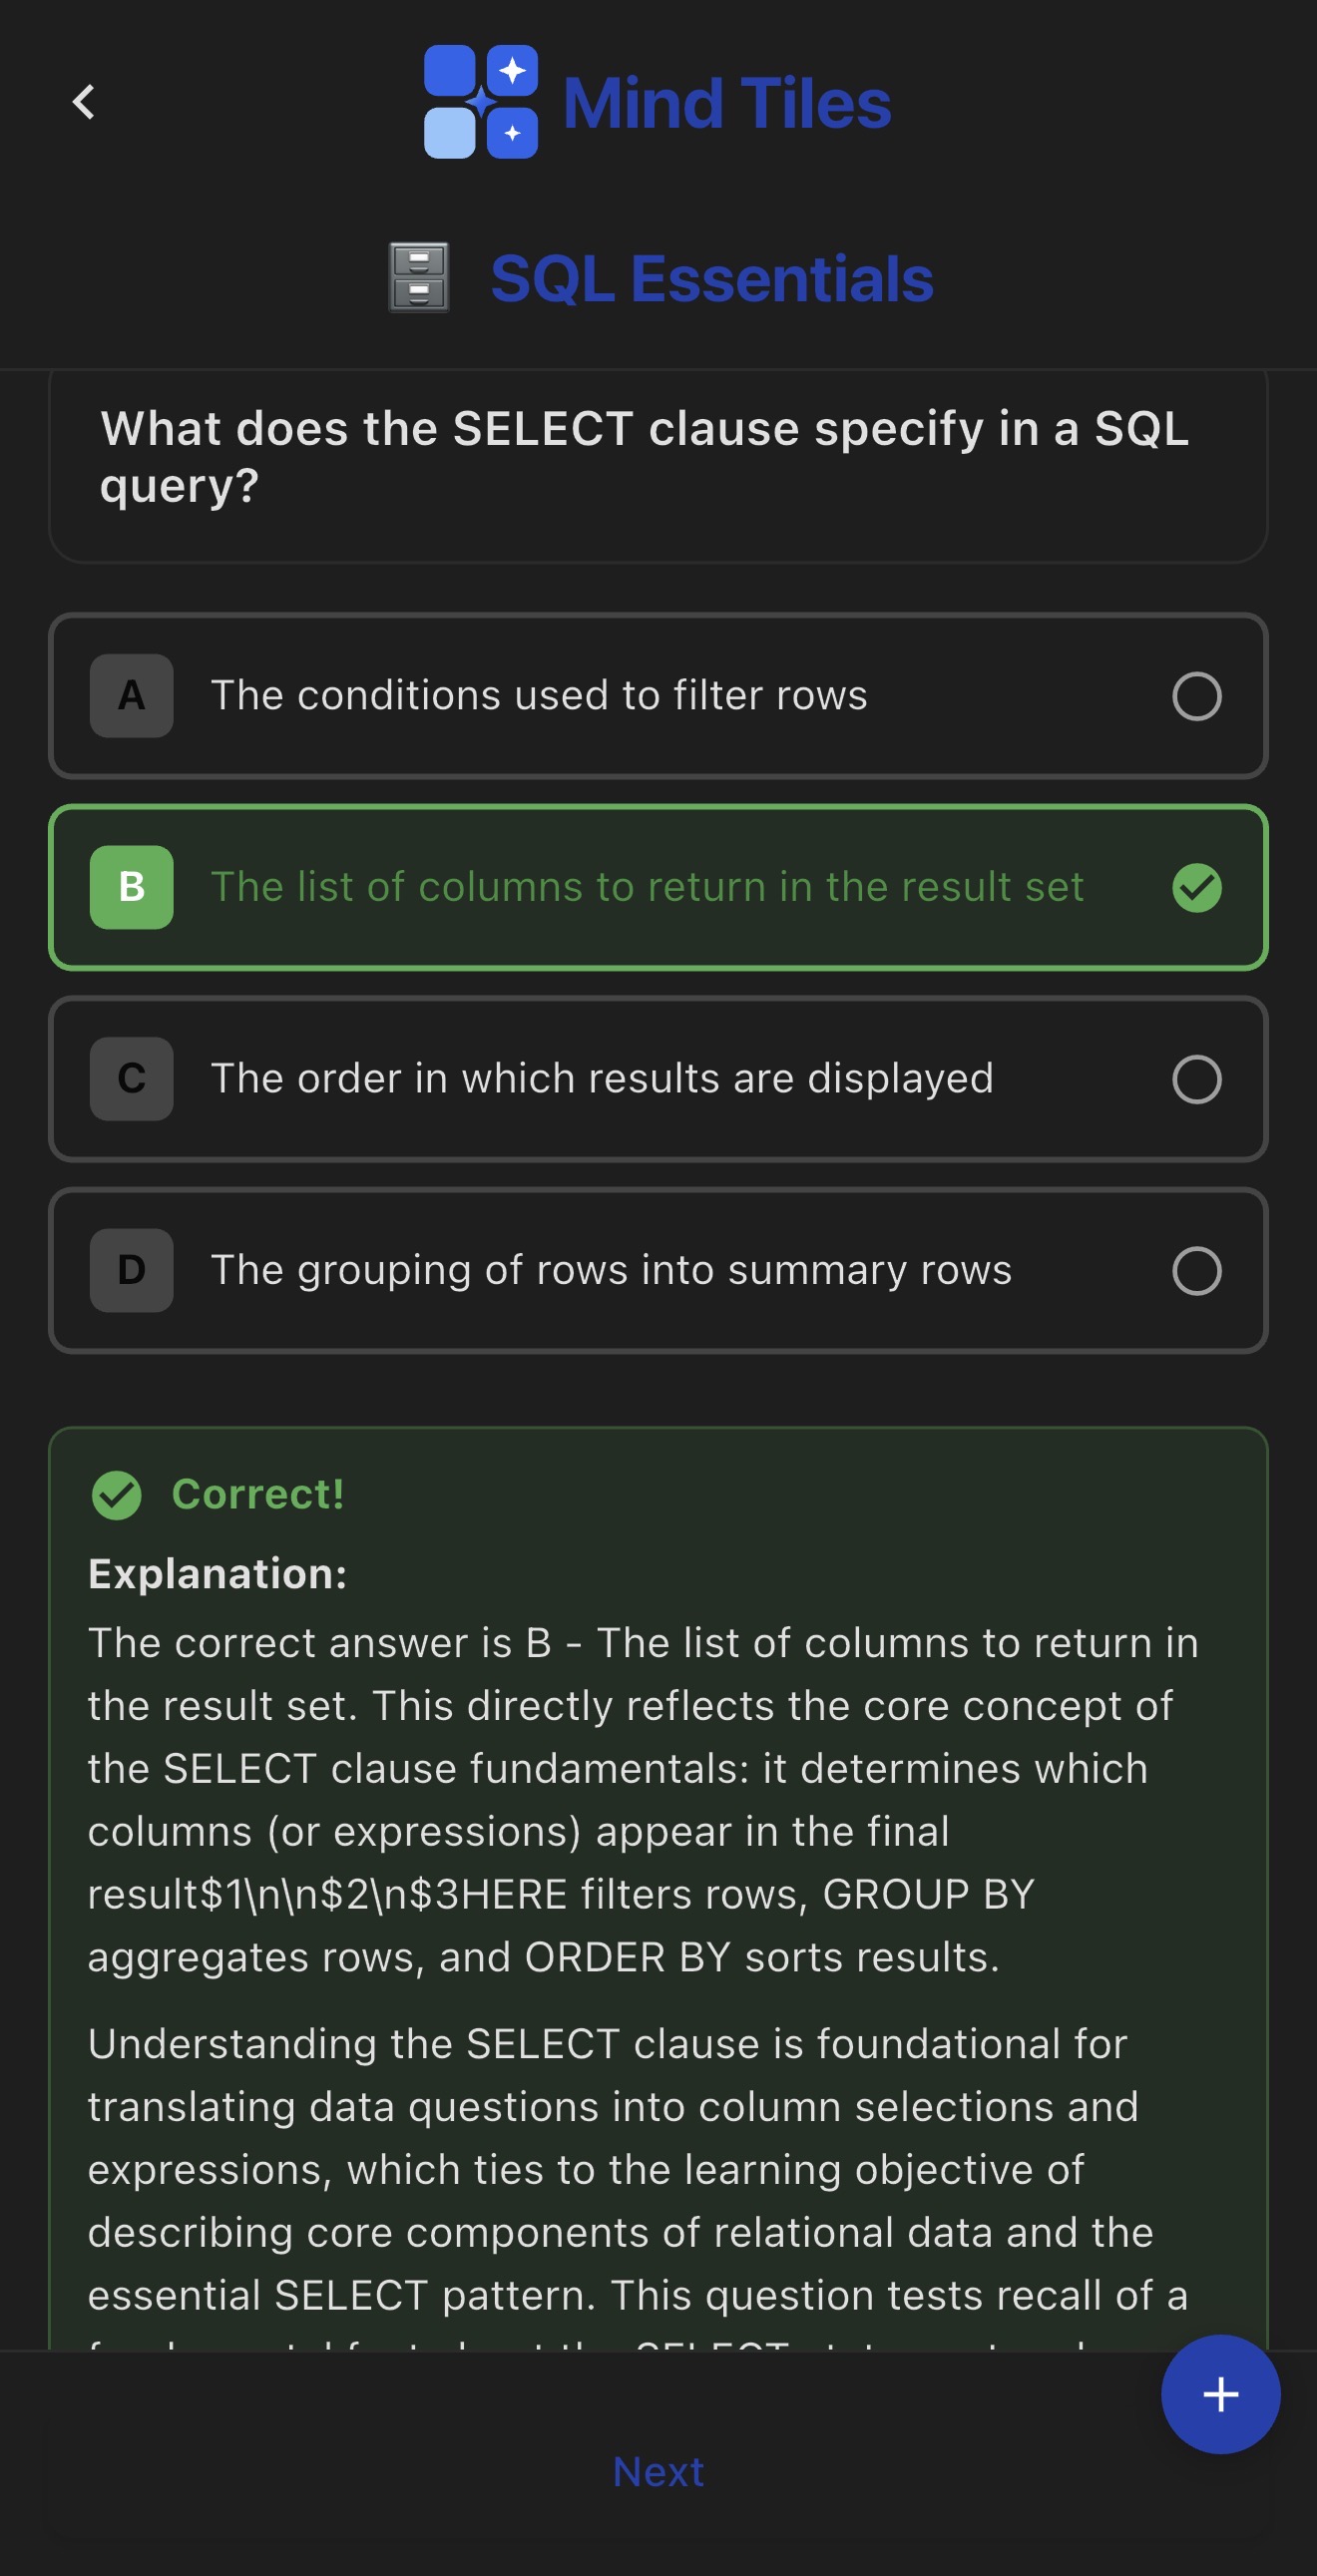
Task: Click the checkmark circle on answer B
Action: point(1197,887)
